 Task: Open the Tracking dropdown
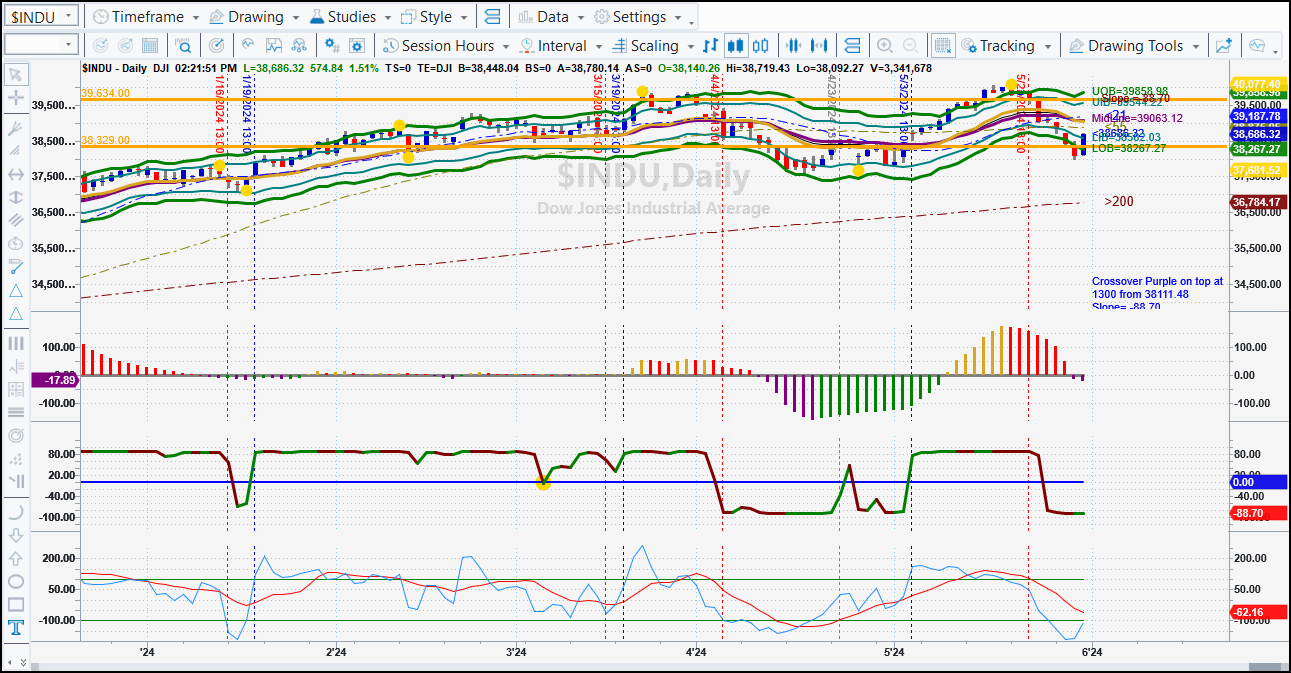coord(1007,46)
